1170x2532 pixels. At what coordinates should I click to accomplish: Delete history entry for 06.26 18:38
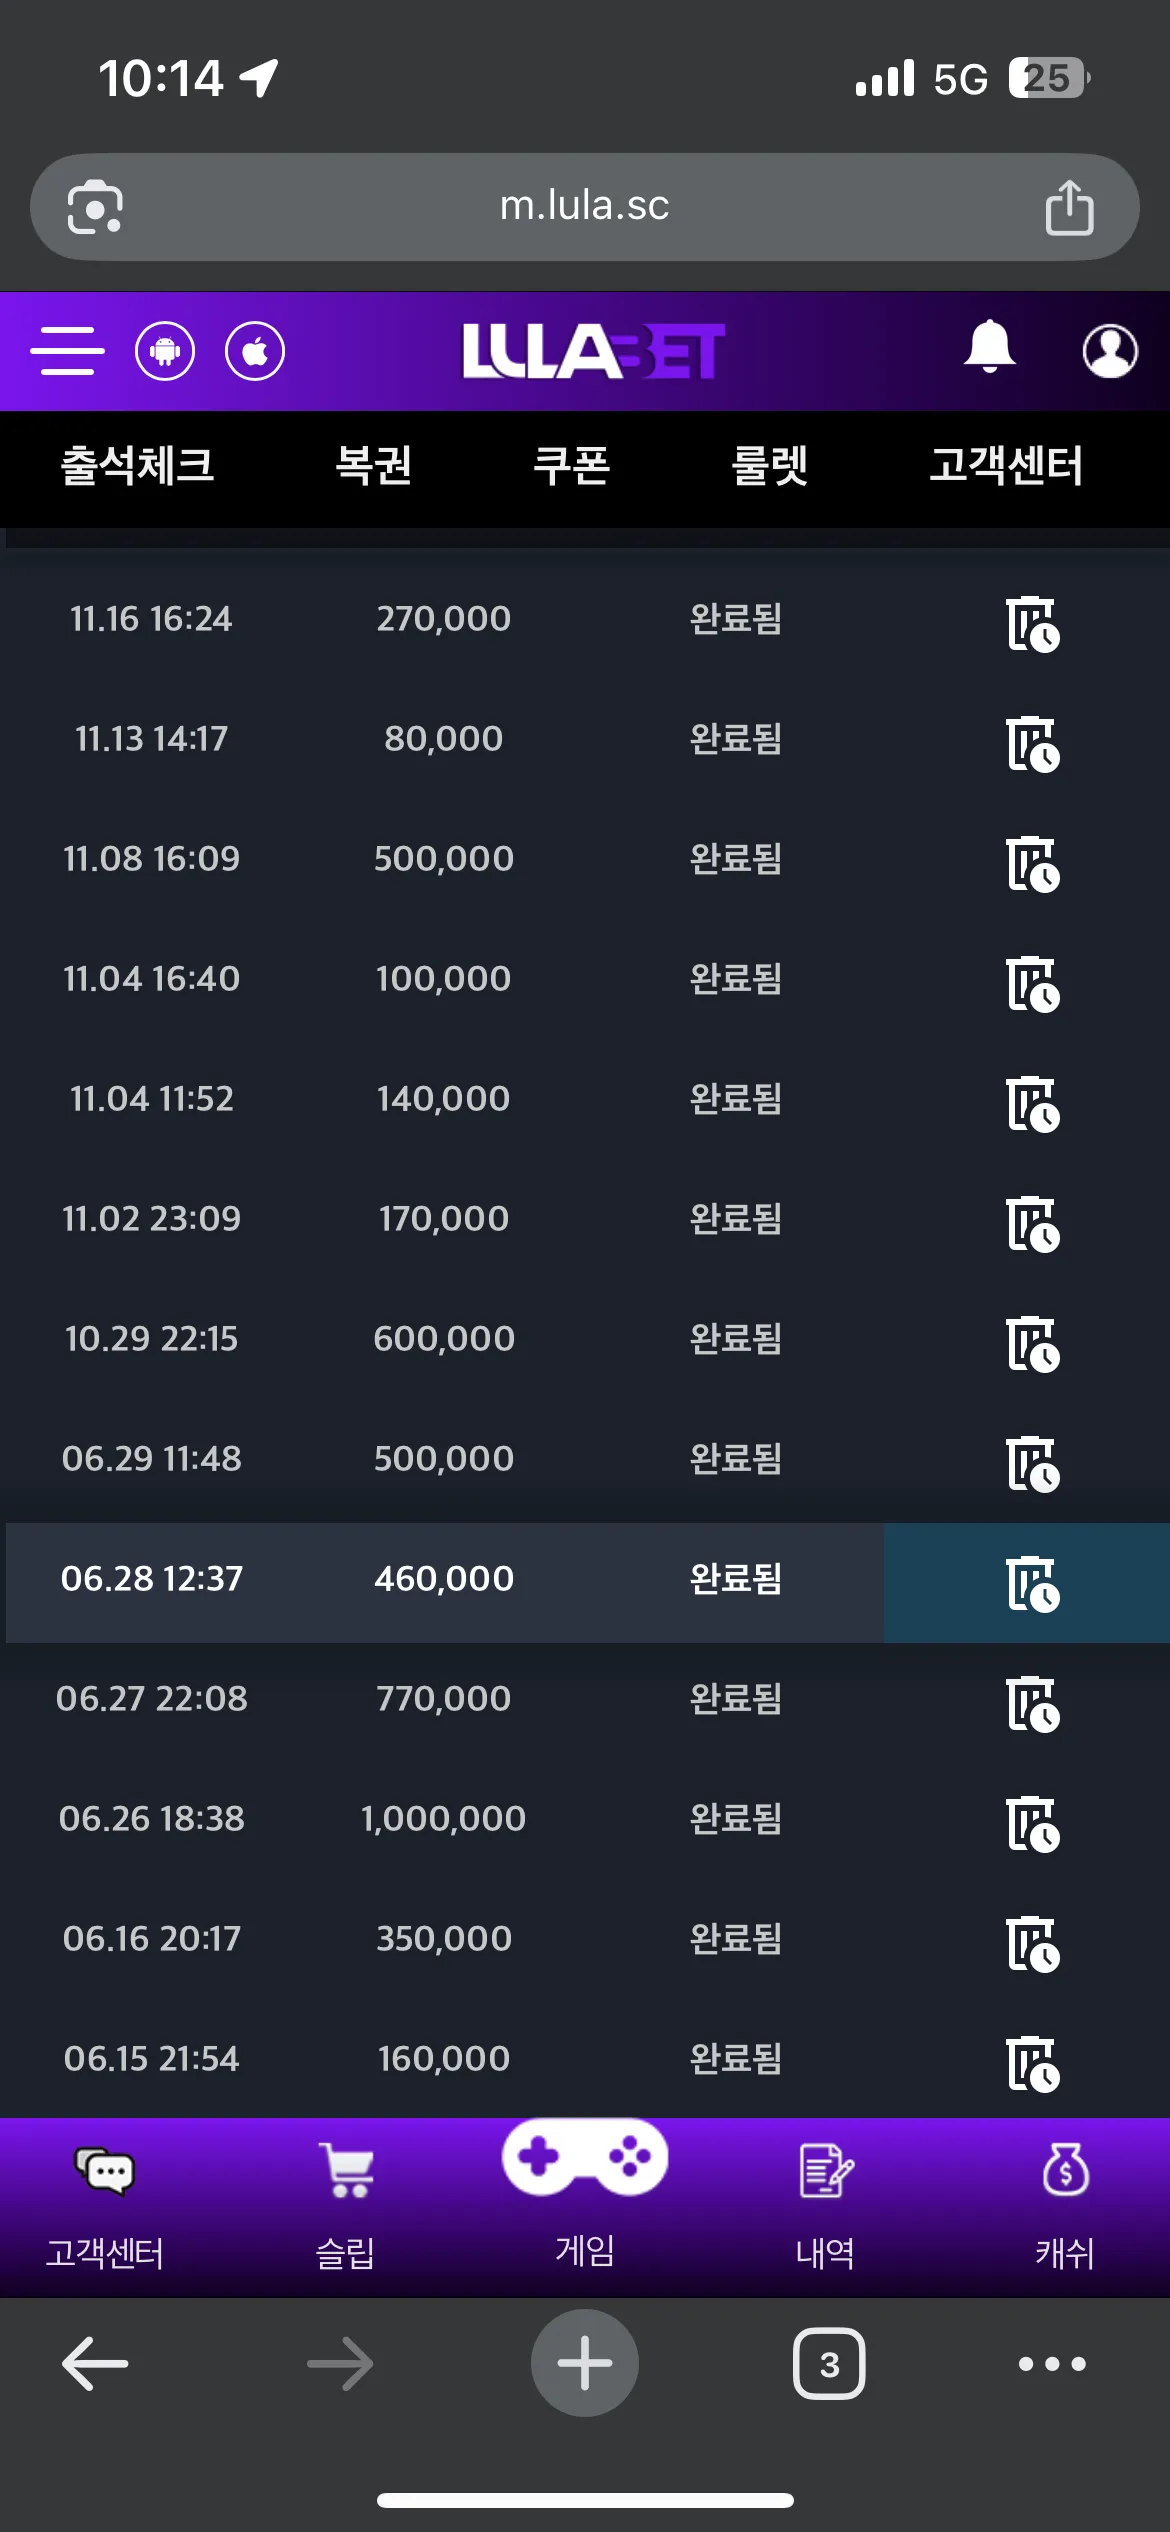point(1032,1823)
